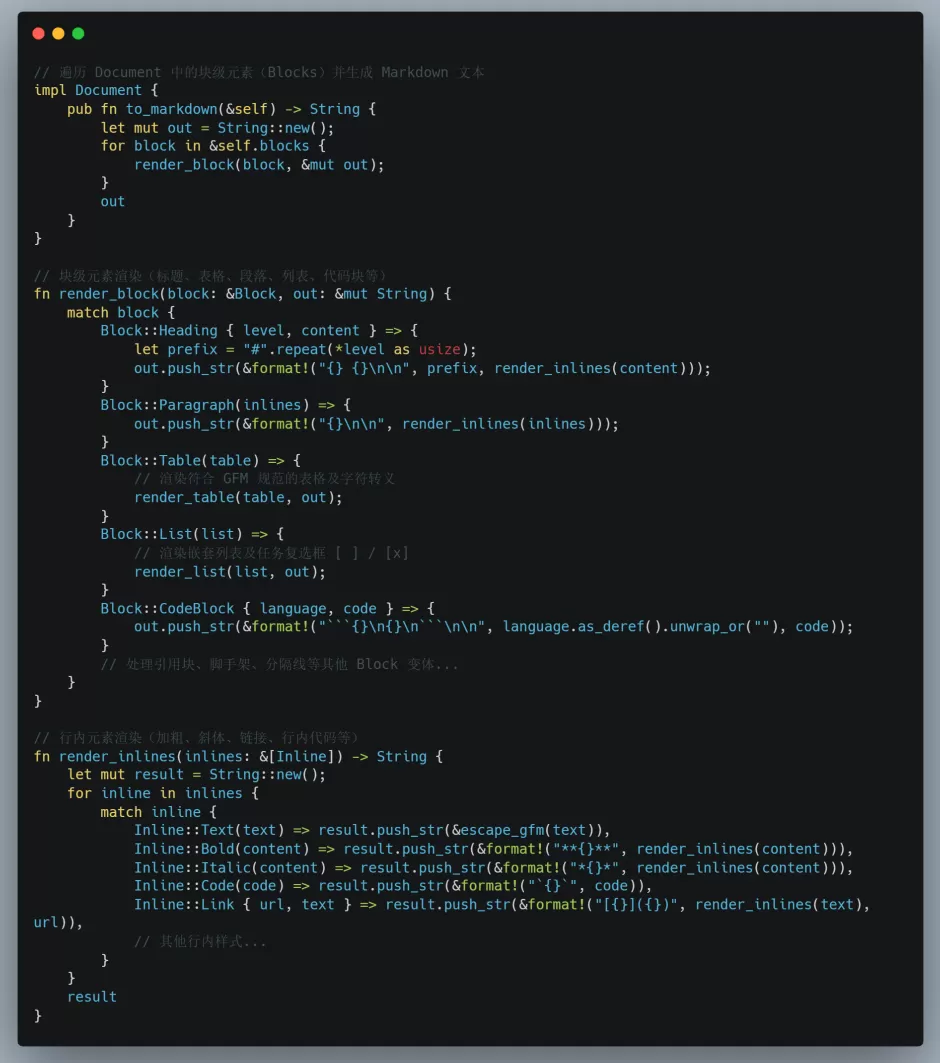Click the 'Block::CodeBlock { language, code }' arm

(x=268, y=609)
